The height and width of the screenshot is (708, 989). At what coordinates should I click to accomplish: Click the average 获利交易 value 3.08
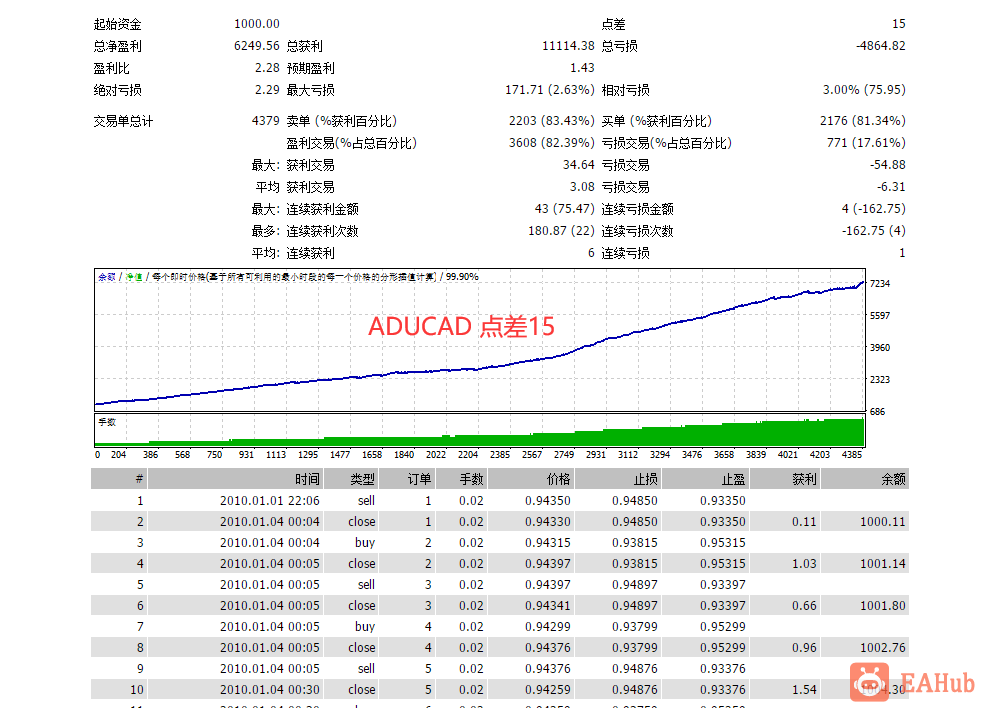[x=582, y=187]
